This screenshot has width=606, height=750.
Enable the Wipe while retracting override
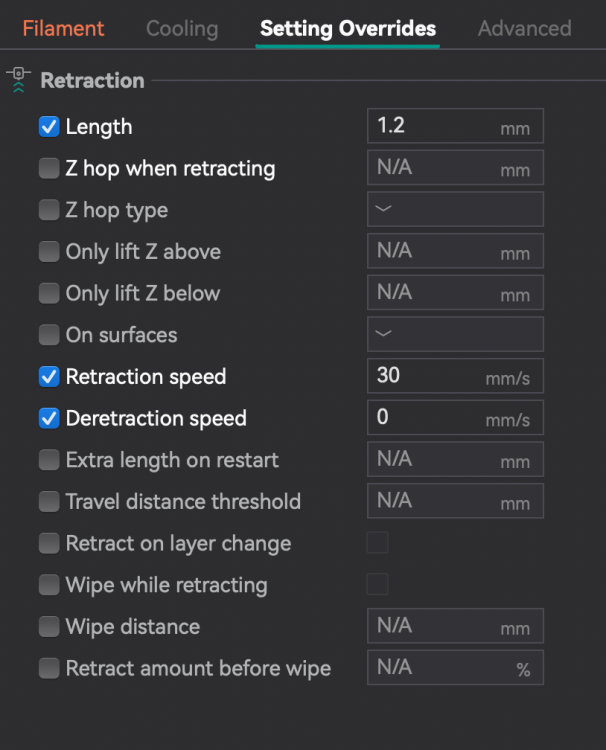pos(49,585)
